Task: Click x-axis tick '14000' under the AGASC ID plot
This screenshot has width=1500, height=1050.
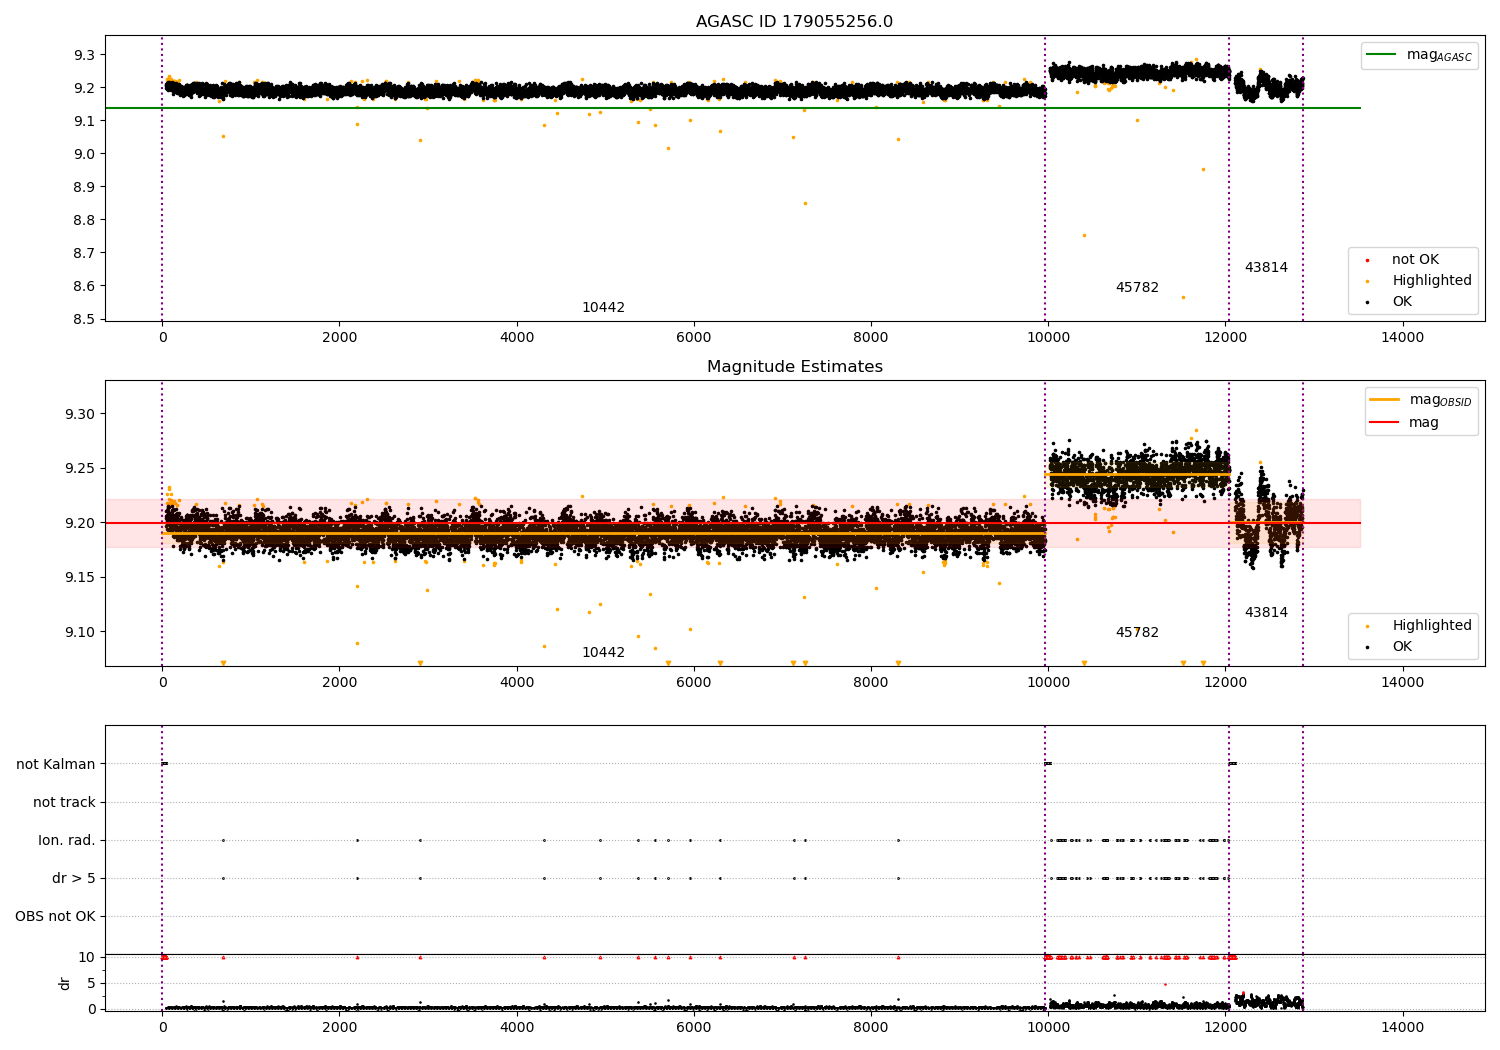Action: click(x=1402, y=338)
